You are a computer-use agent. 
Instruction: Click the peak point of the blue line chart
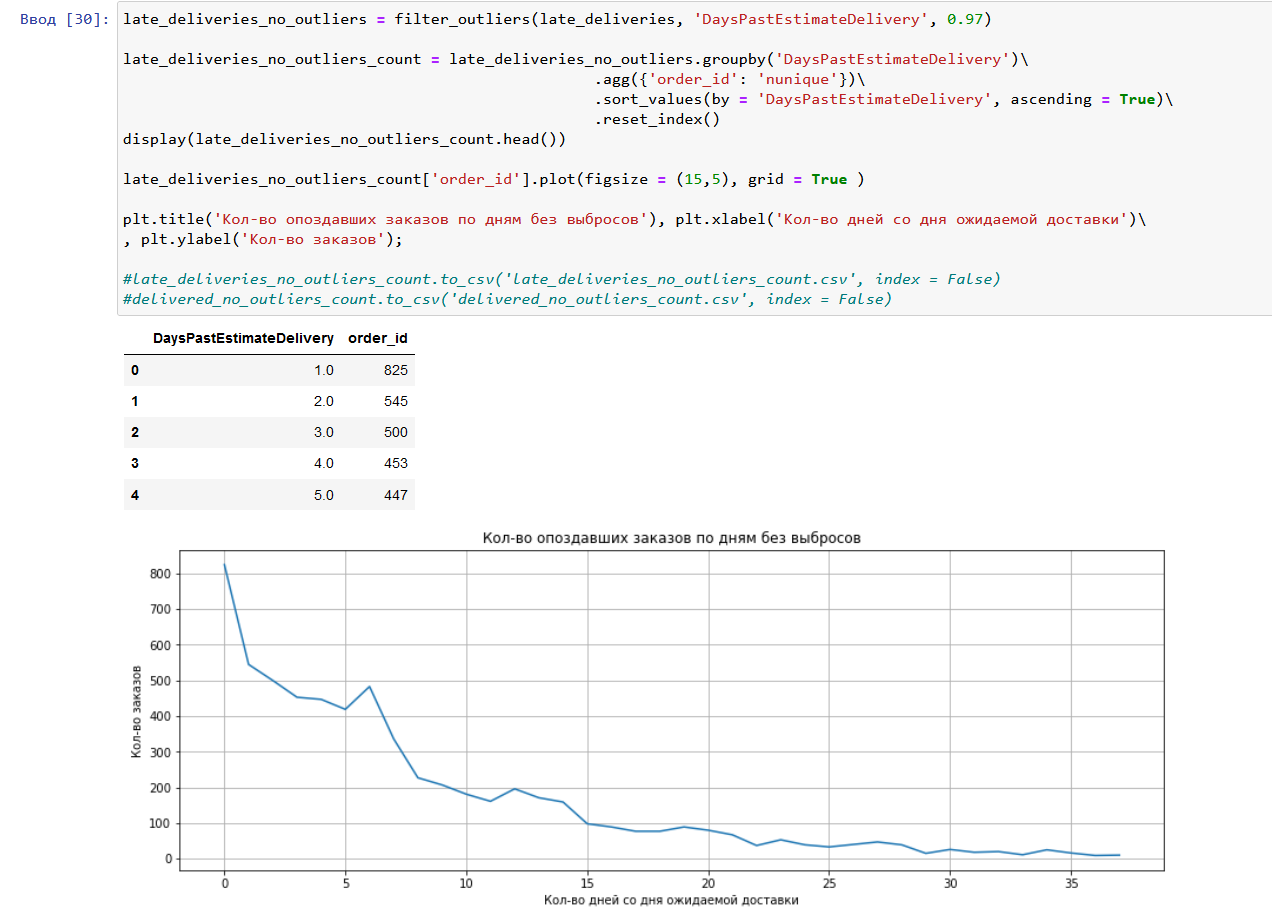coord(225,565)
